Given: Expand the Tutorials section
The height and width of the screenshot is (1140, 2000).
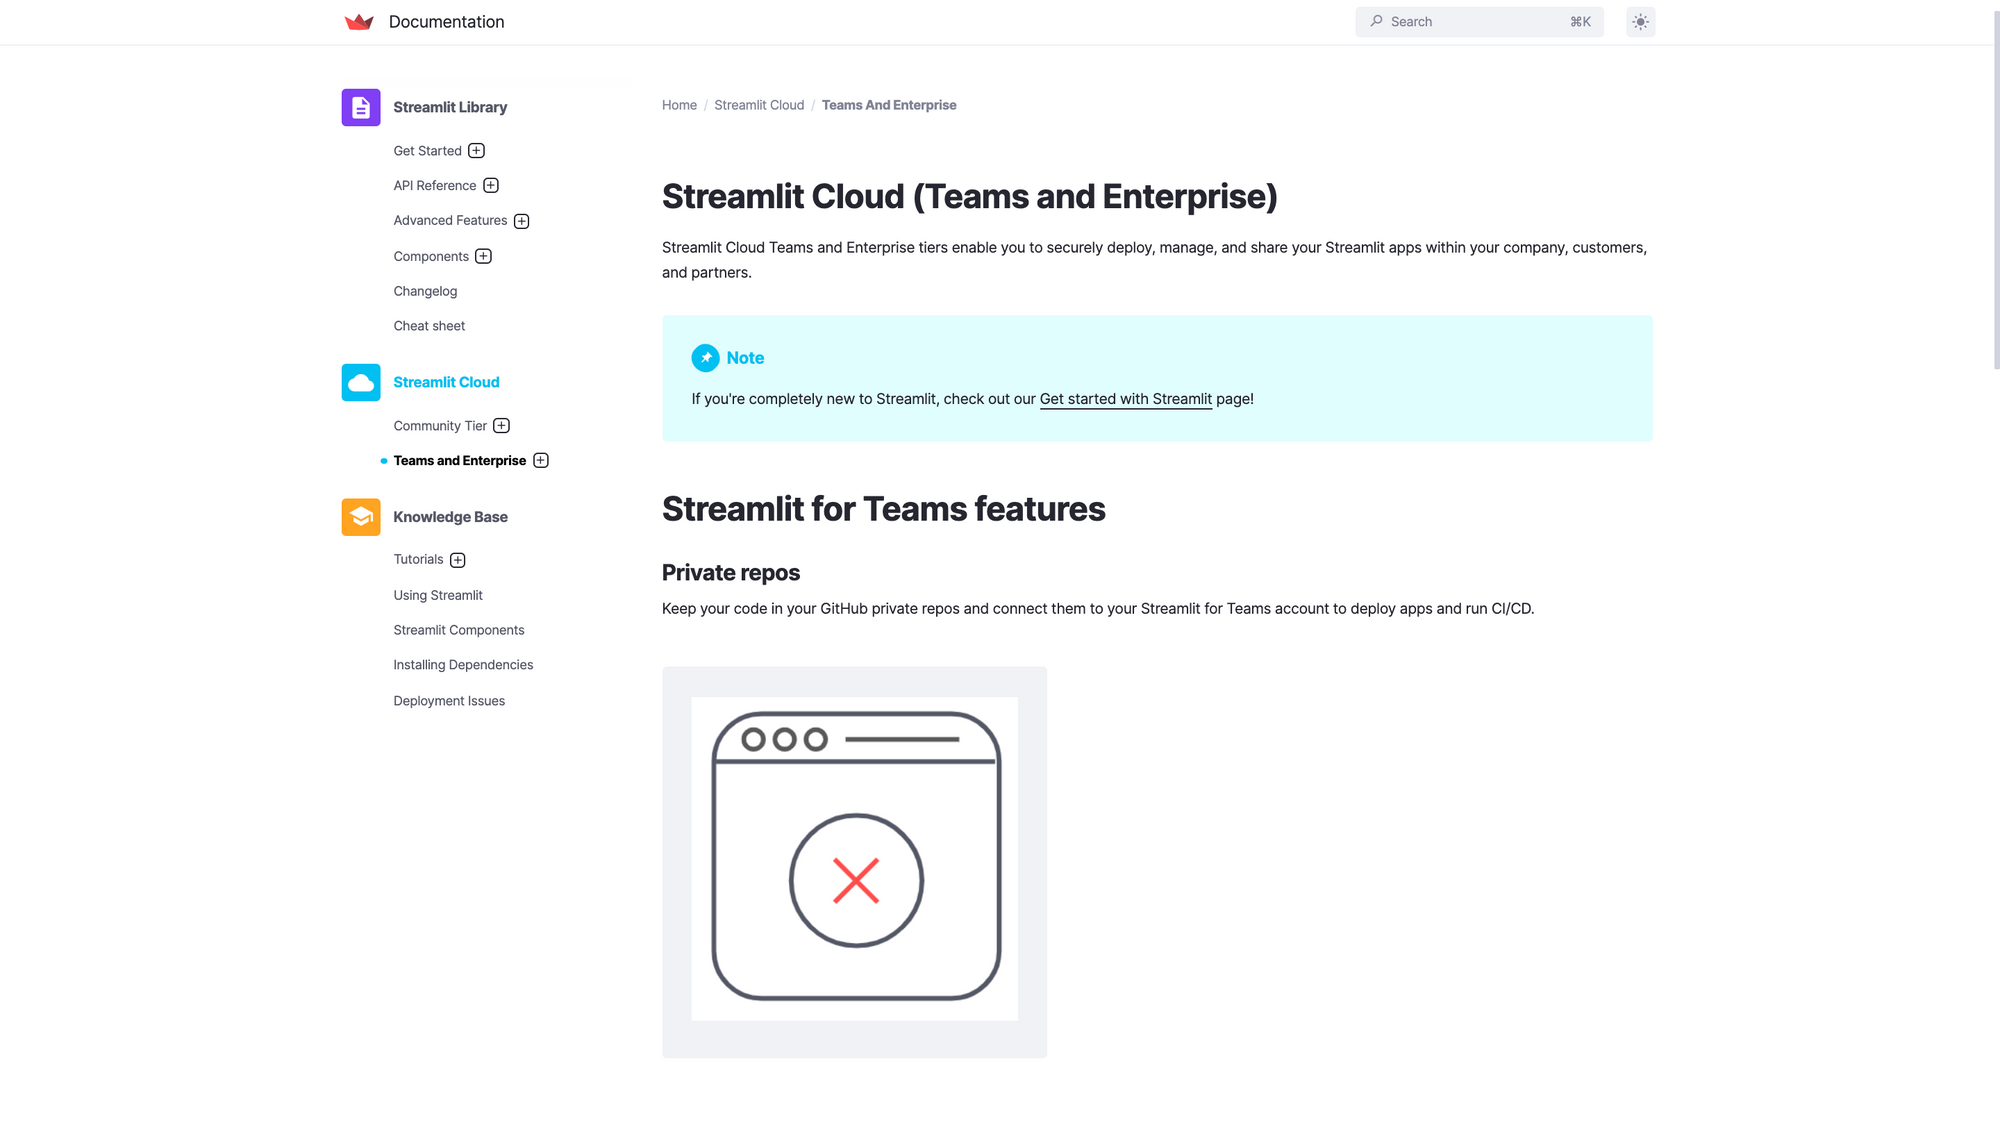Looking at the screenshot, I should (x=458, y=560).
